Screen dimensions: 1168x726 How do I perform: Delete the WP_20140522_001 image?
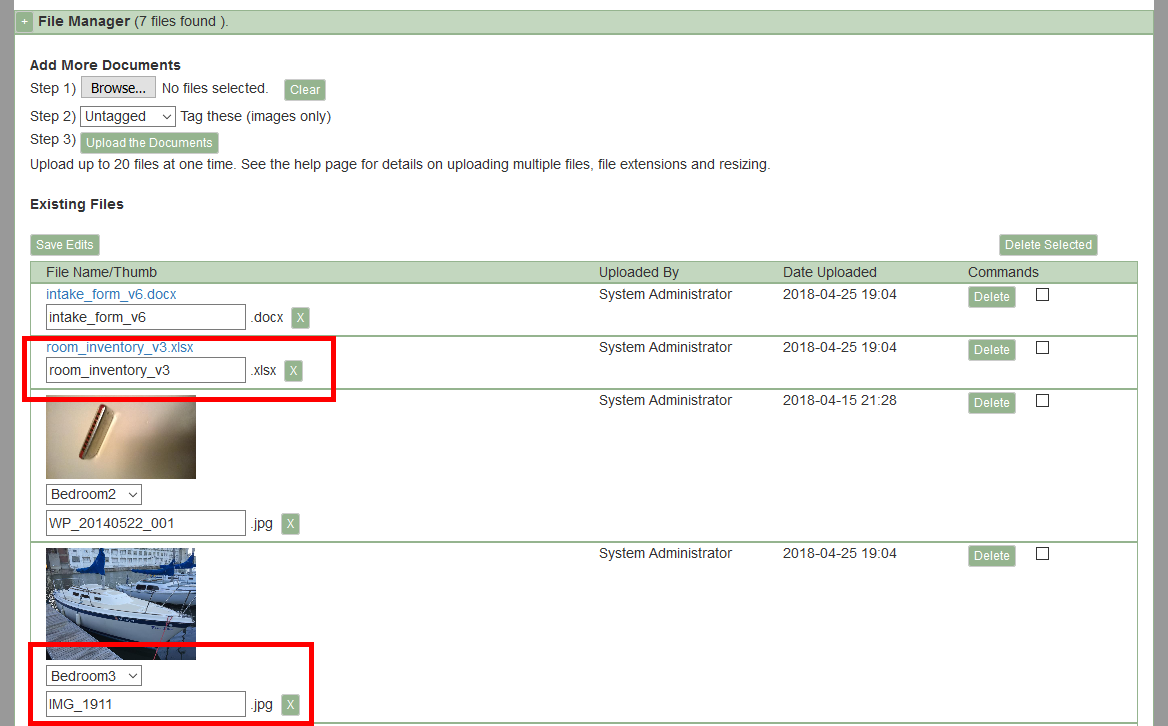[x=991, y=403]
